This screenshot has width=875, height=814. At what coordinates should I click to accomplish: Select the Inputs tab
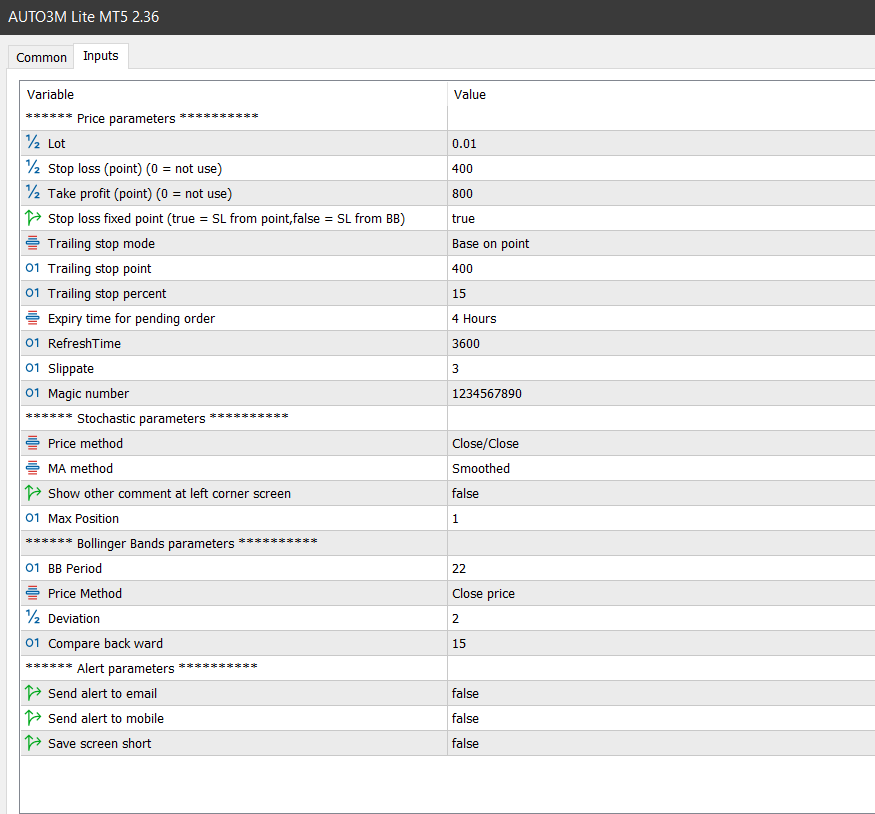pyautogui.click(x=100, y=56)
